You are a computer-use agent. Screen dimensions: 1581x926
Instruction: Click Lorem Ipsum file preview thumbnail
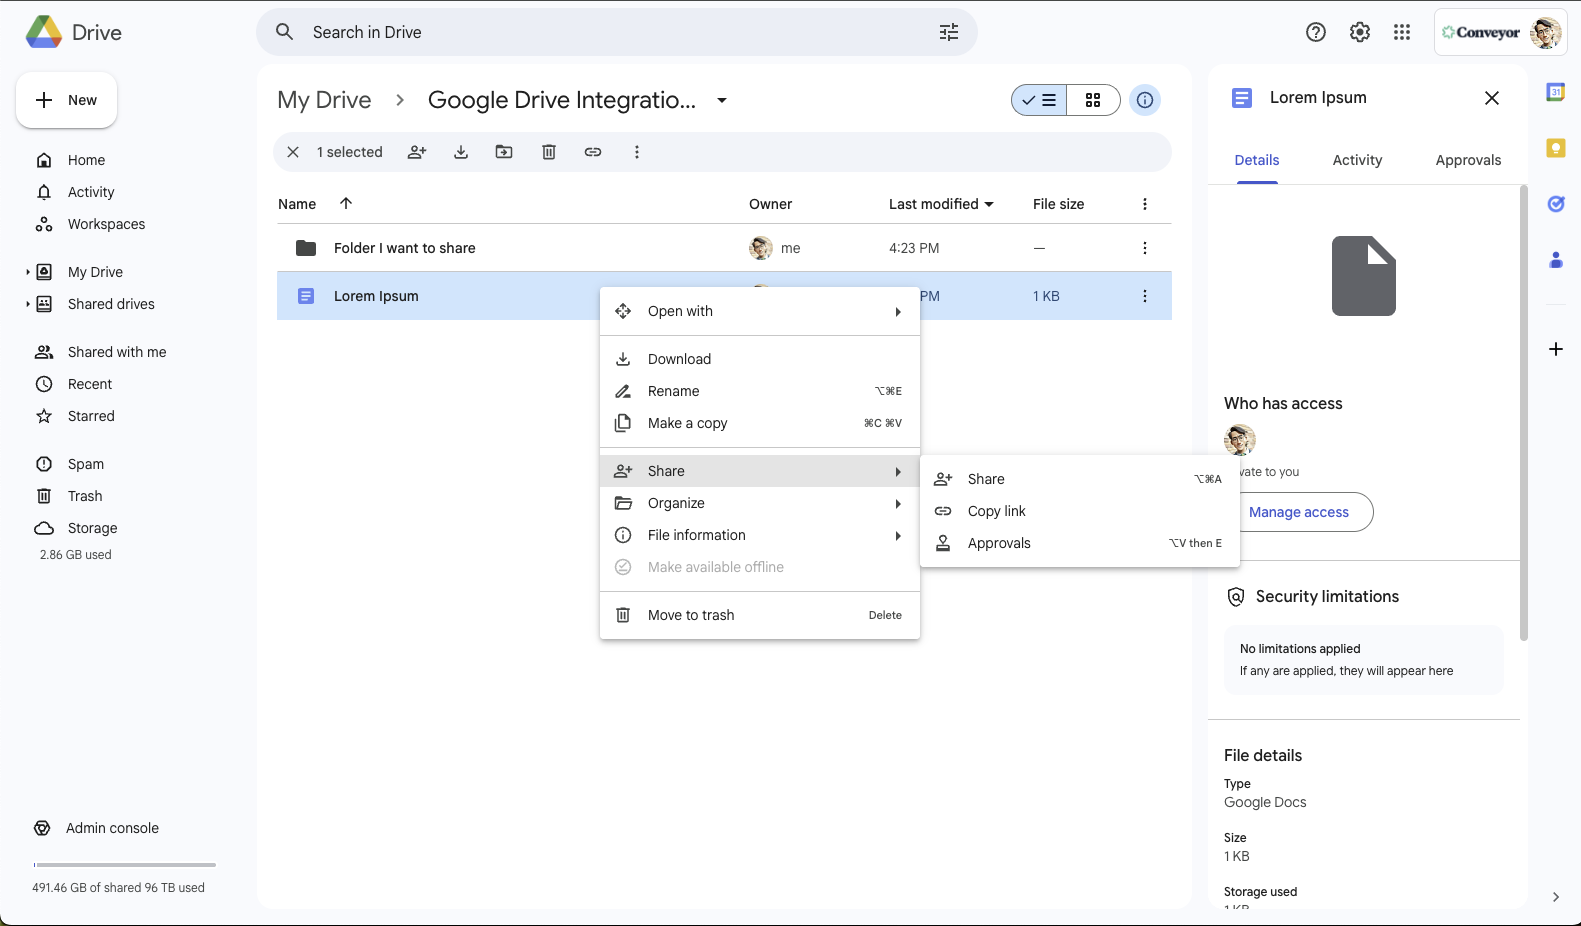[x=1364, y=276]
